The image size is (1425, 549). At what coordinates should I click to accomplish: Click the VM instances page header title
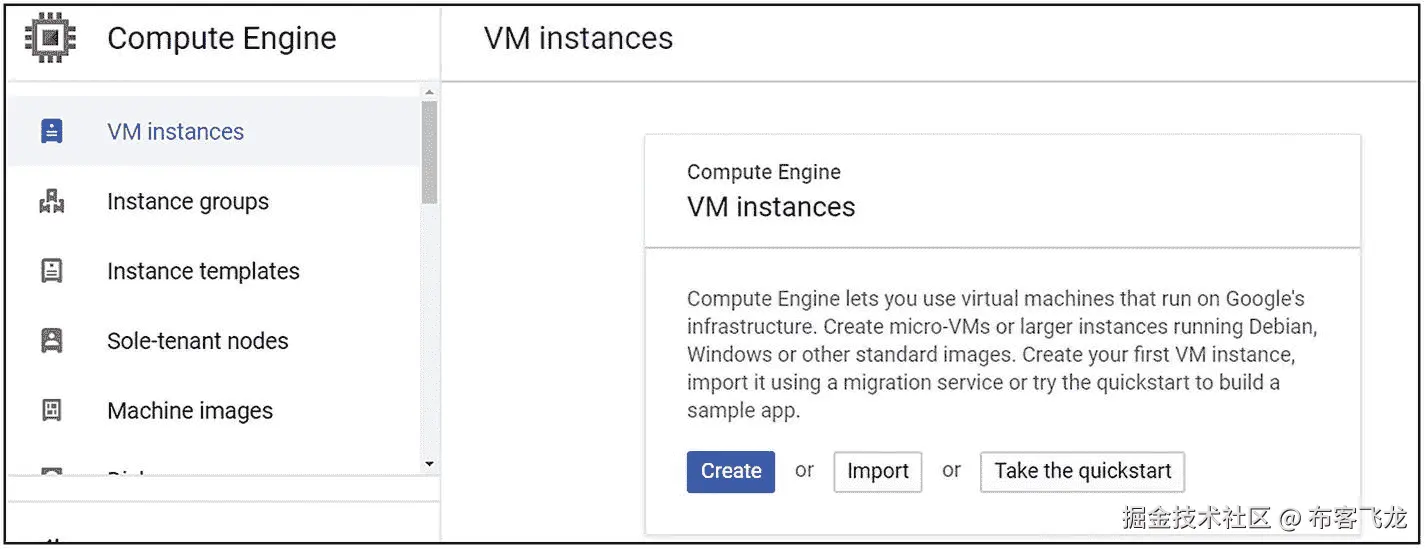point(578,38)
